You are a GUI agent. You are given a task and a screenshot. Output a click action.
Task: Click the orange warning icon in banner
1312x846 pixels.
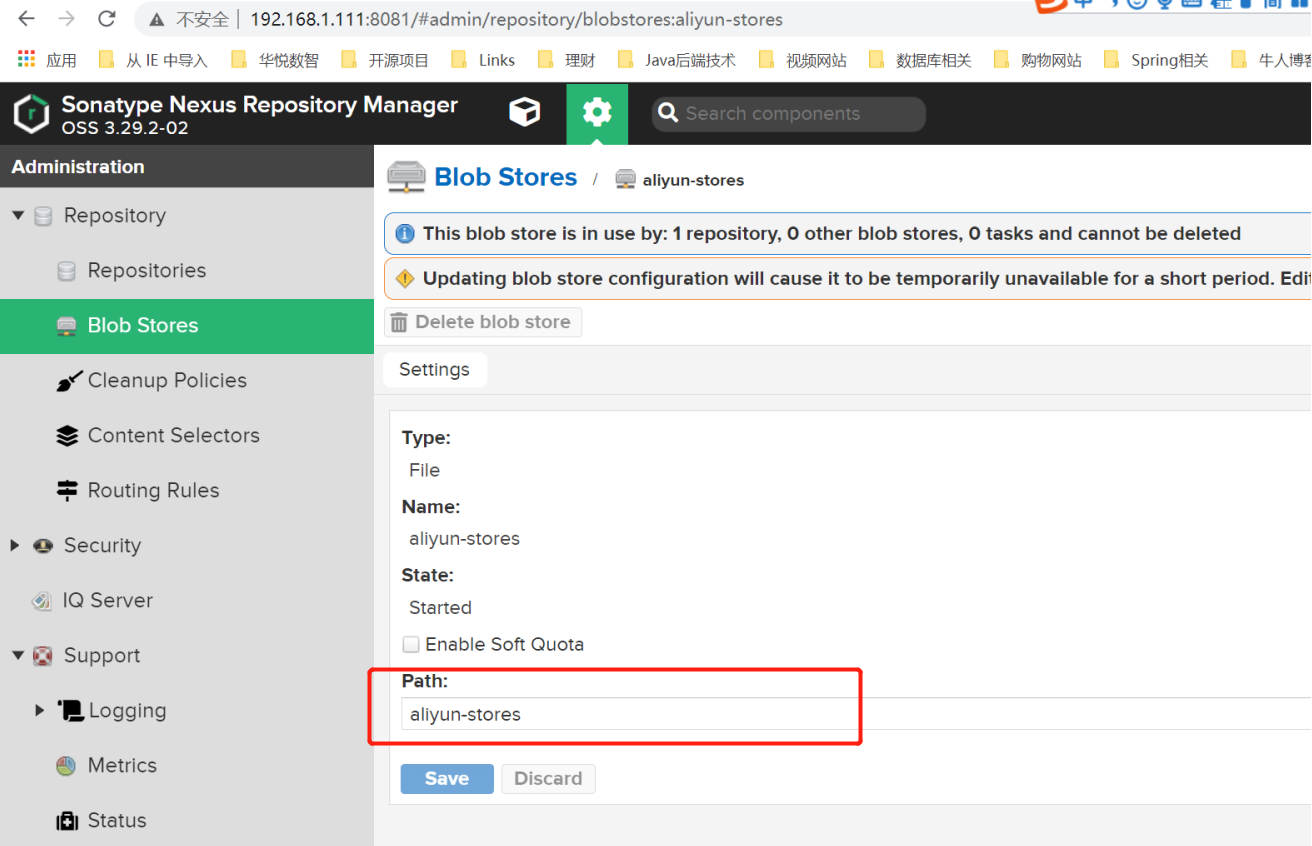tap(405, 279)
